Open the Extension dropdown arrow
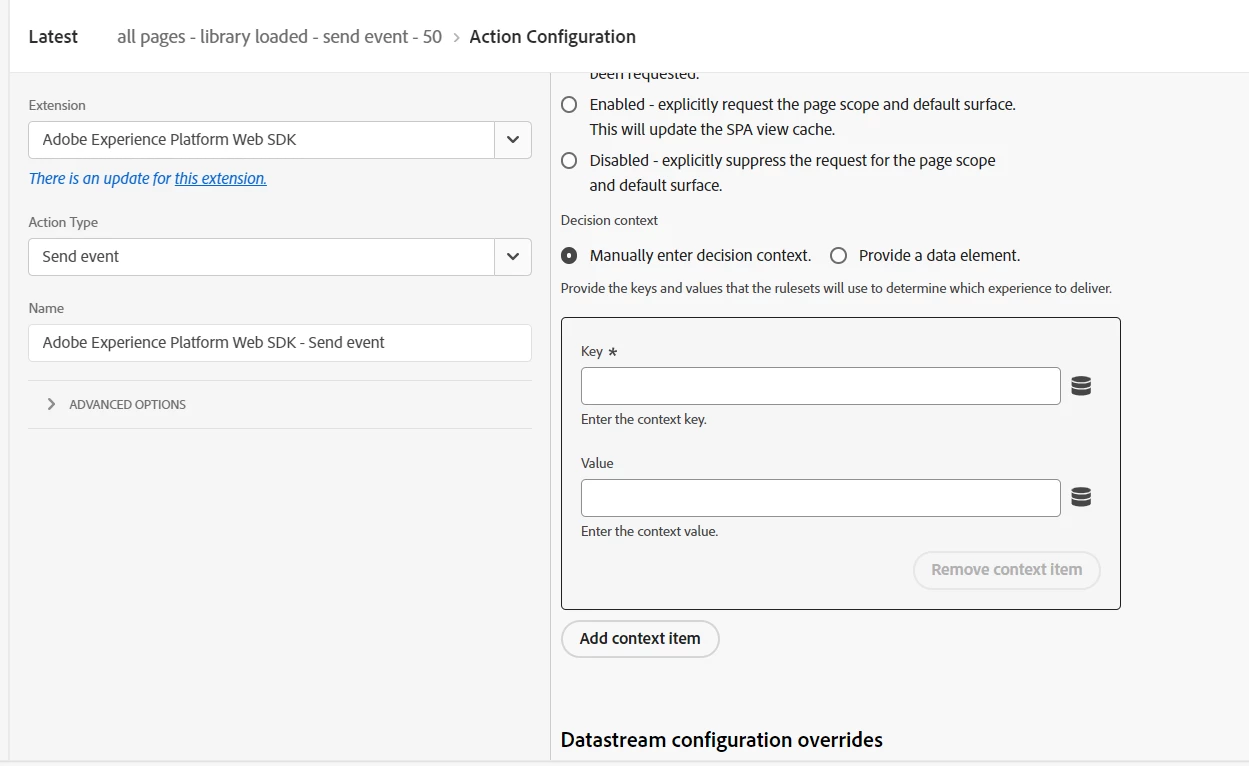Viewport: 1249px width, 766px height. tap(512, 140)
